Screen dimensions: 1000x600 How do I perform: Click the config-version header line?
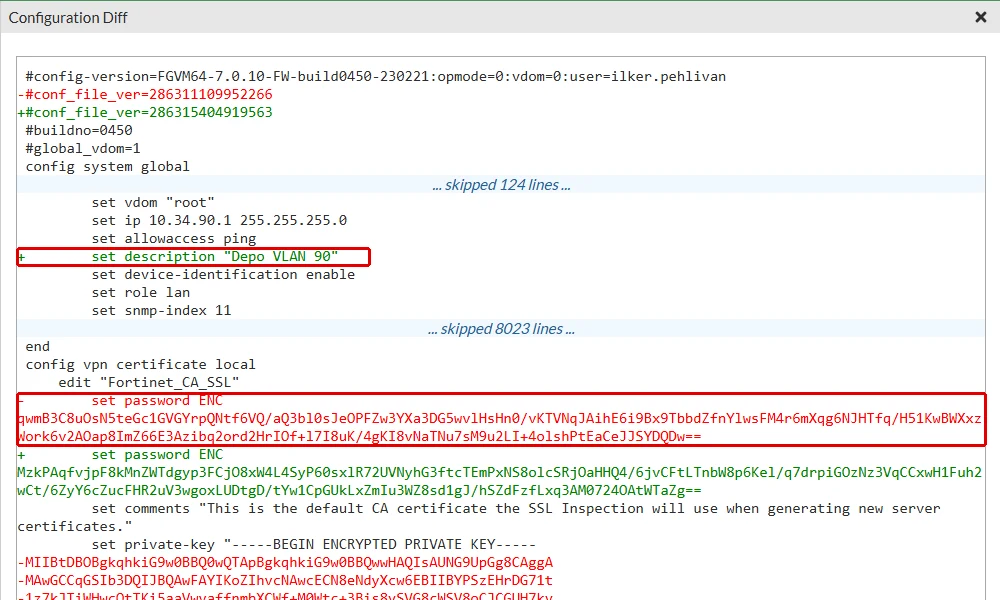coord(375,77)
